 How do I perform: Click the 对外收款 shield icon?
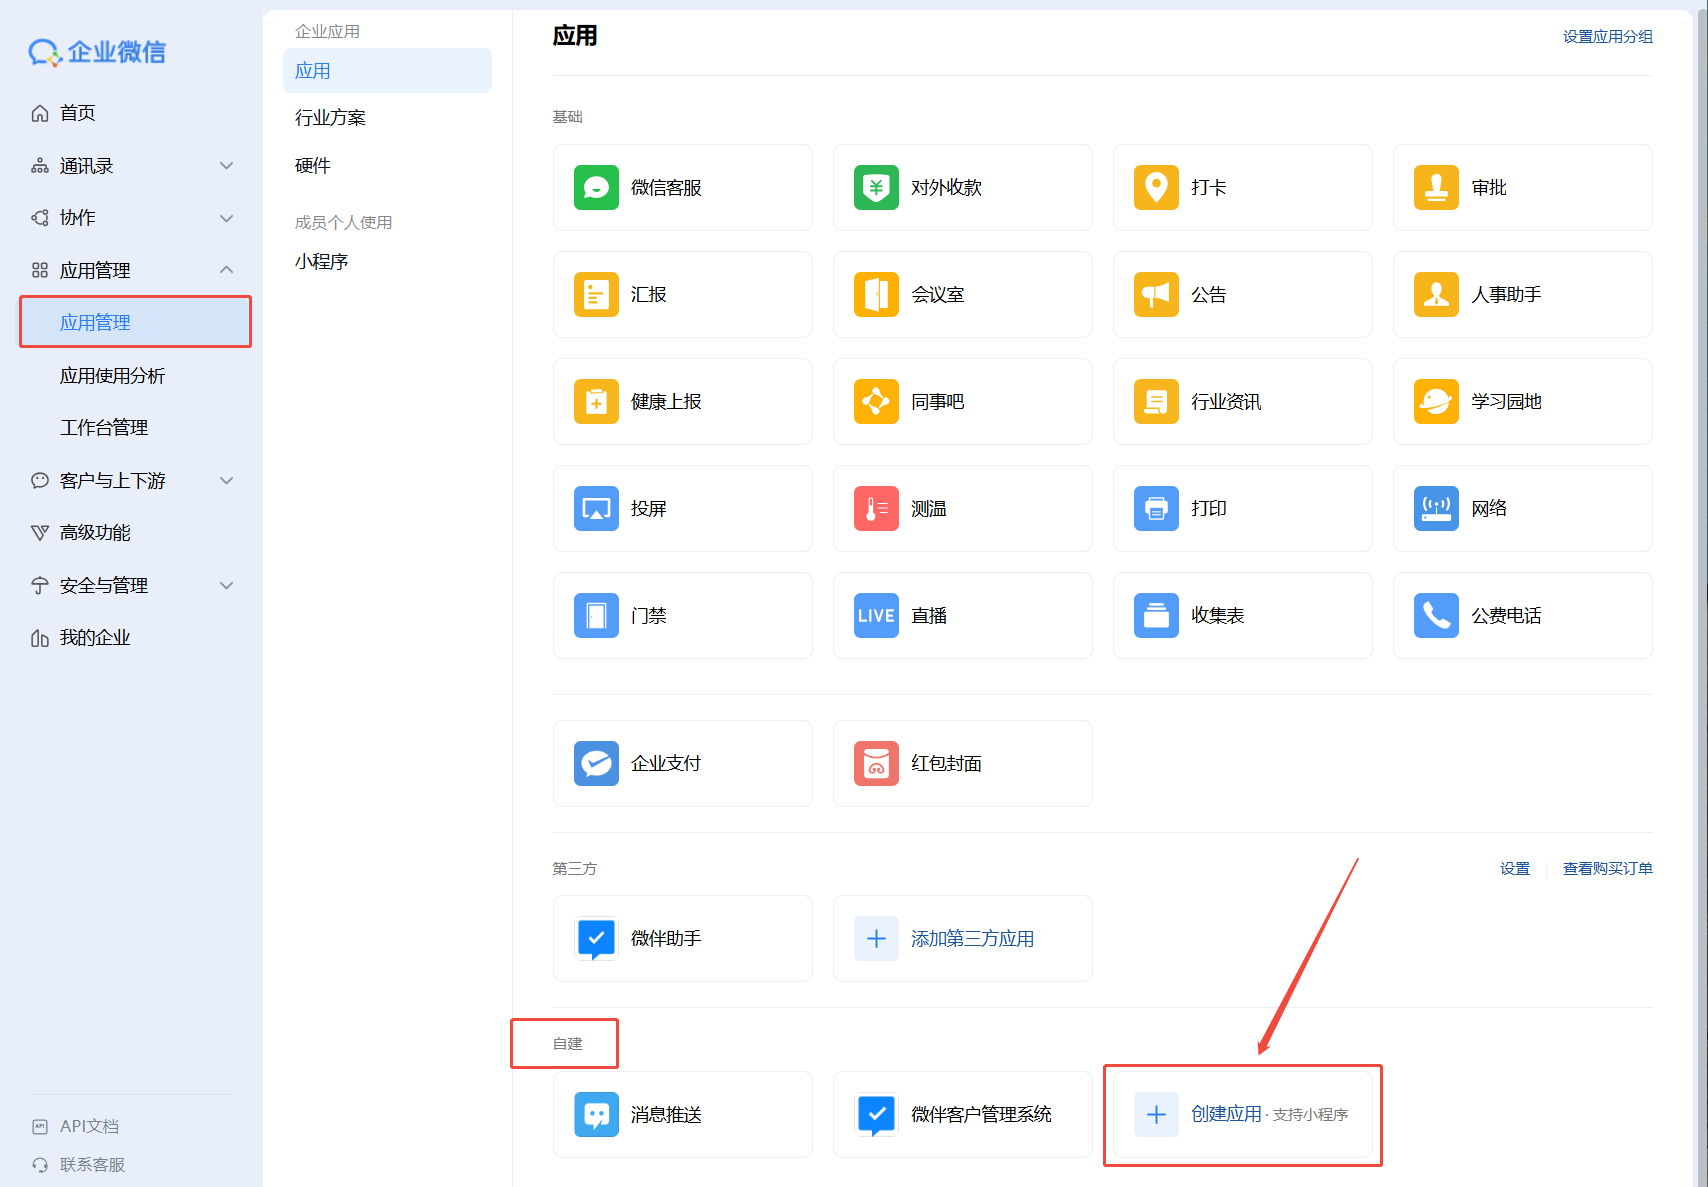[x=876, y=188]
